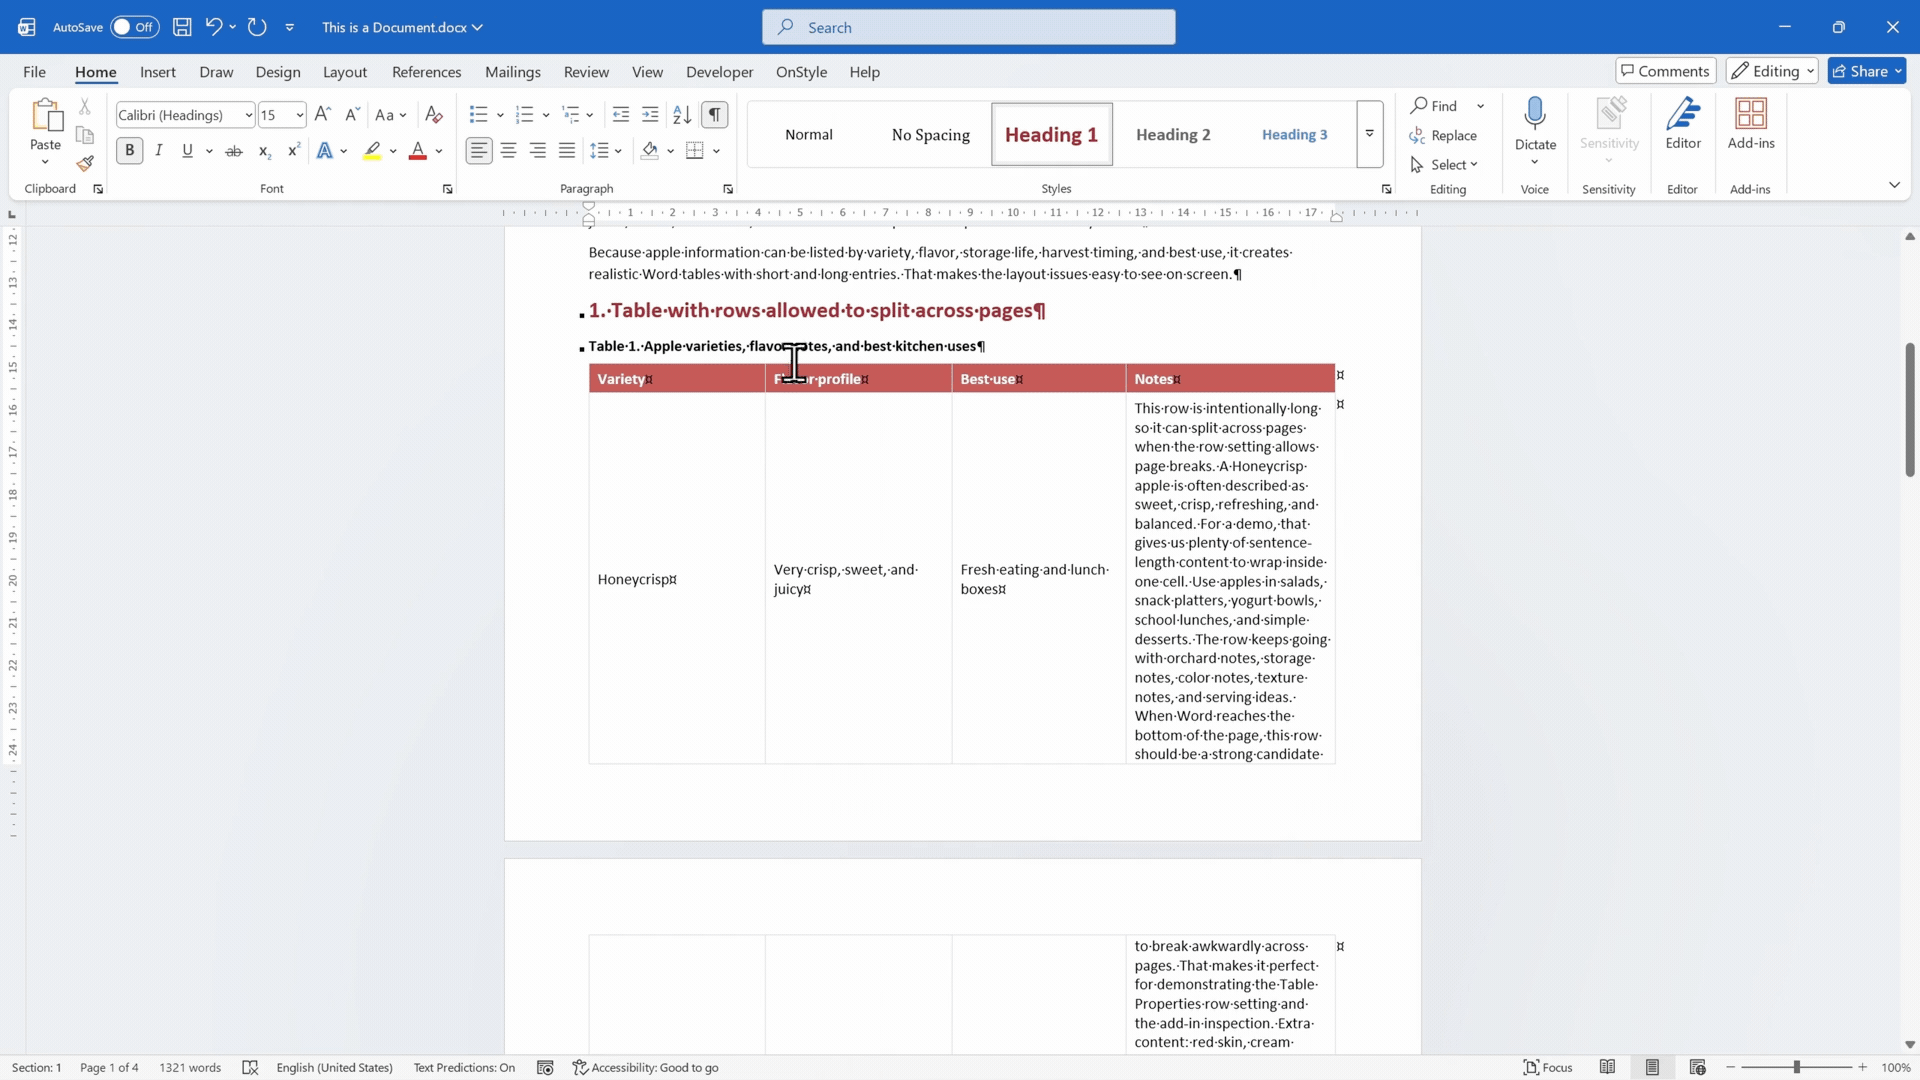Undo the last action

click(x=213, y=27)
